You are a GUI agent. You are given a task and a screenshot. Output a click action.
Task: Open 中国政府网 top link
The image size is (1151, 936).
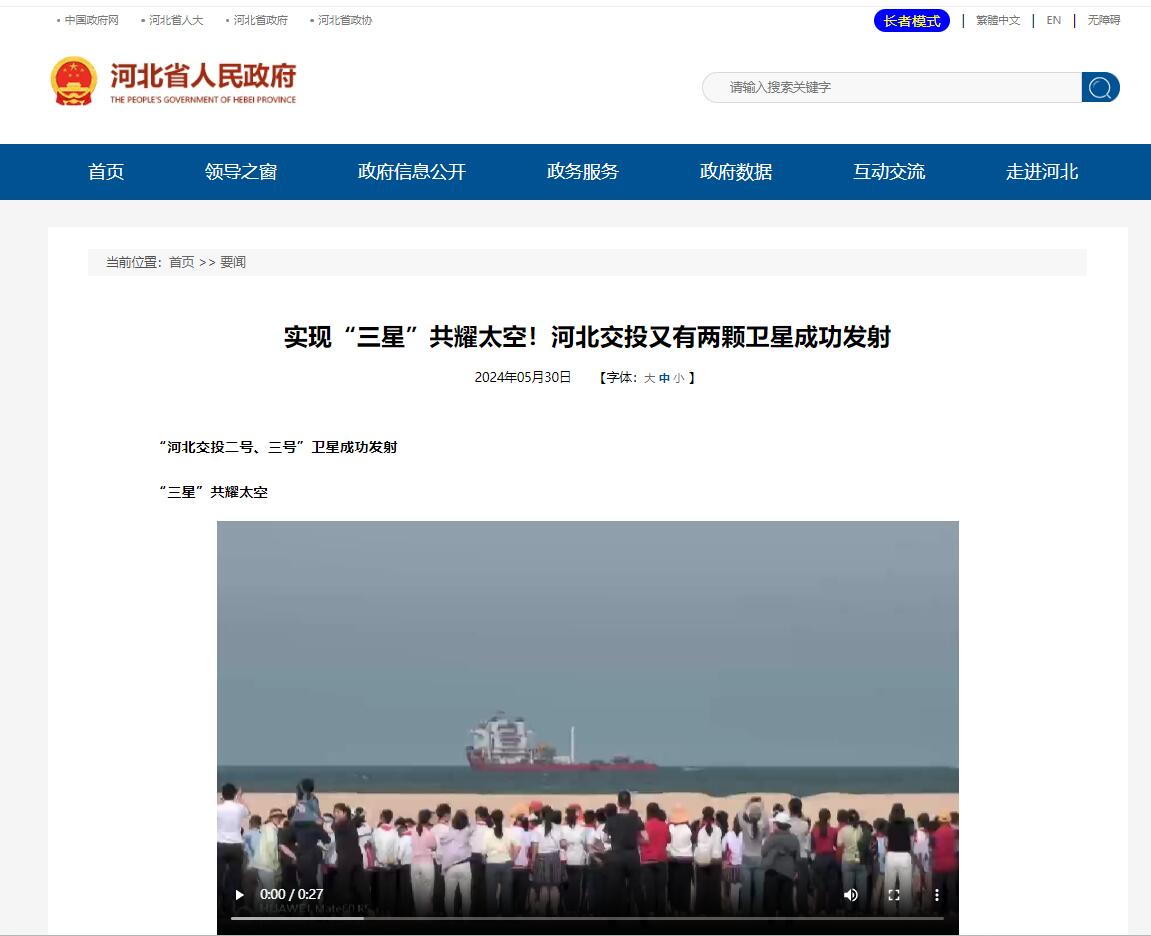[91, 21]
